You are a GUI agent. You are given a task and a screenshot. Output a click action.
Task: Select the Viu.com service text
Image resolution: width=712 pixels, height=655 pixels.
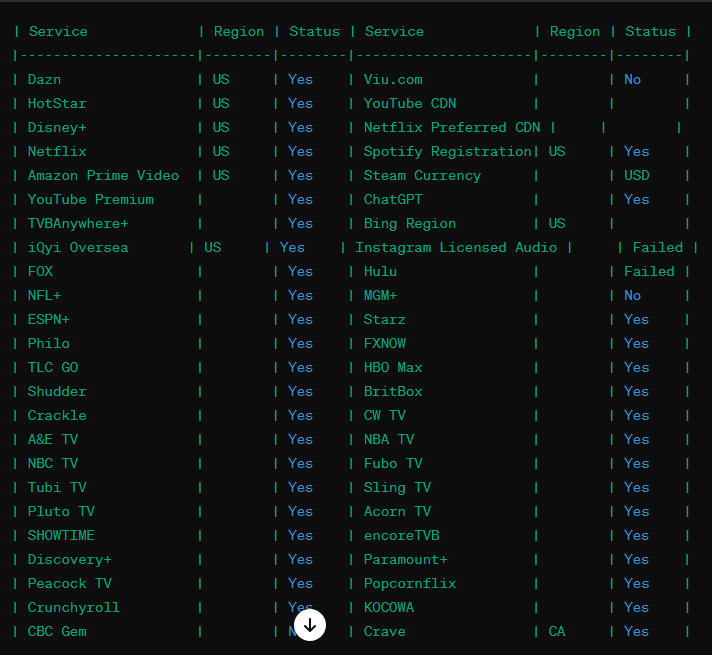coord(393,79)
